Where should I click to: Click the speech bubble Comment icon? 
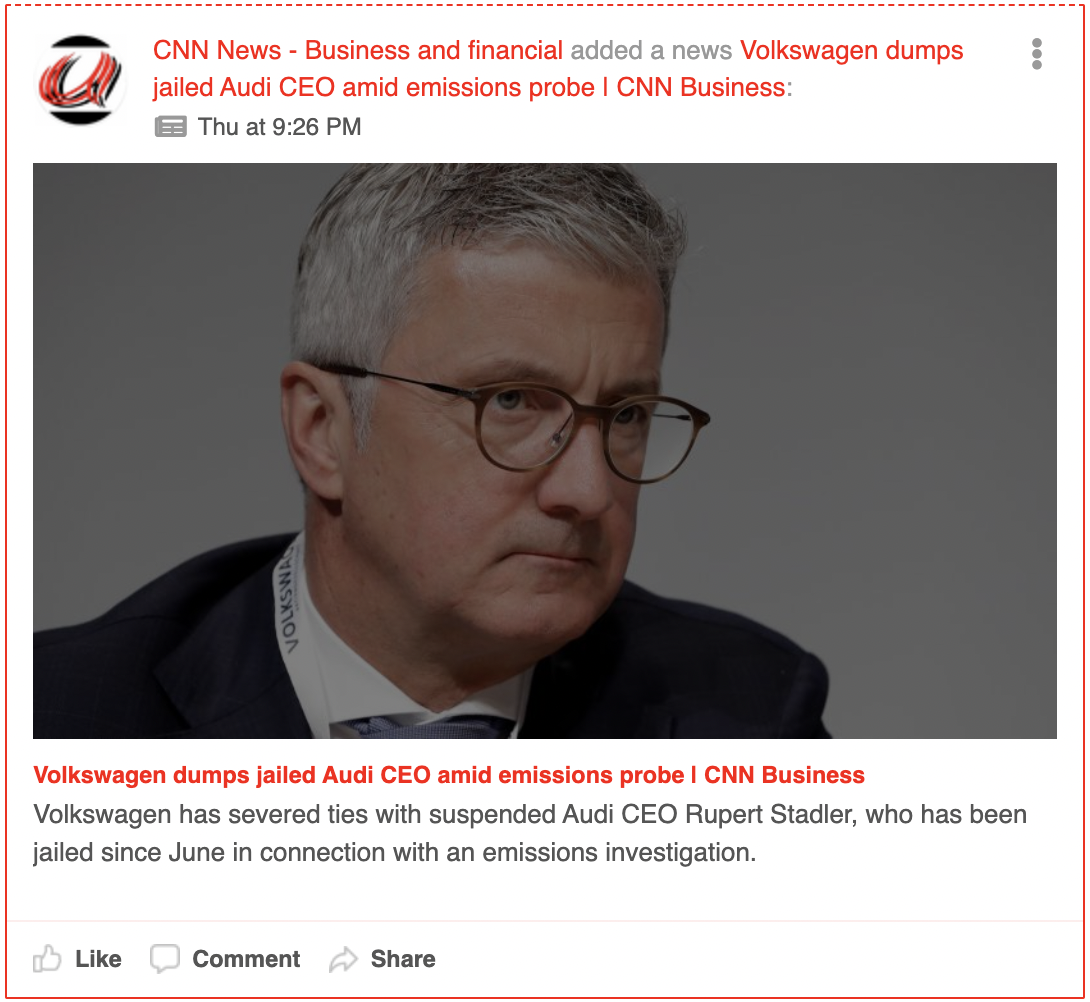pyautogui.click(x=165, y=959)
